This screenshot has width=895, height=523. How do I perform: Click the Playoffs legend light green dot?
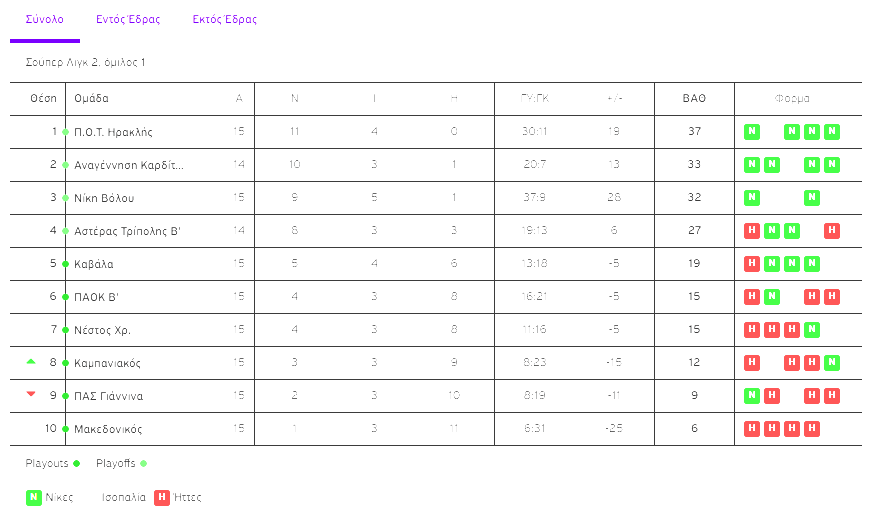click(144, 464)
